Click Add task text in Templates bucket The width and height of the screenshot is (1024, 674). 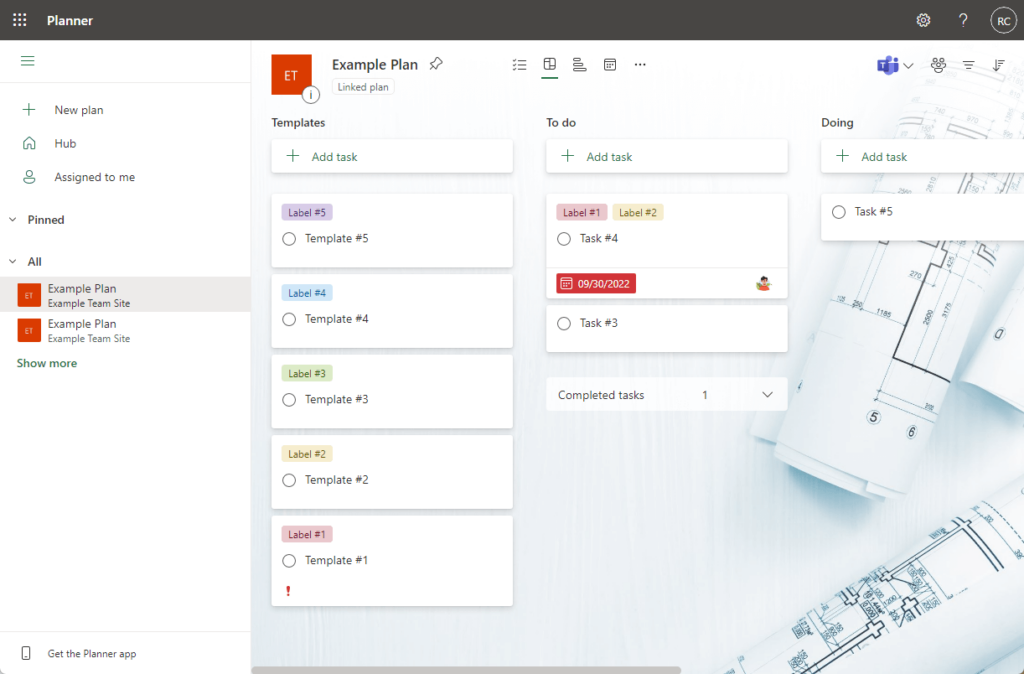click(x=334, y=157)
